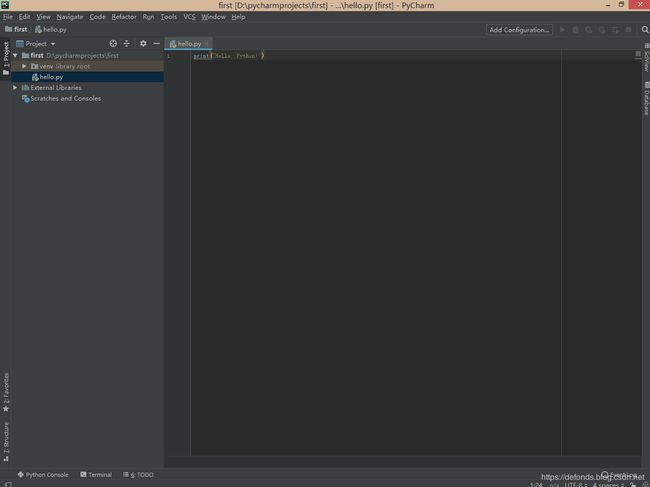650x487 pixels.
Task: Open the Python Console tool window
Action: (x=43, y=475)
